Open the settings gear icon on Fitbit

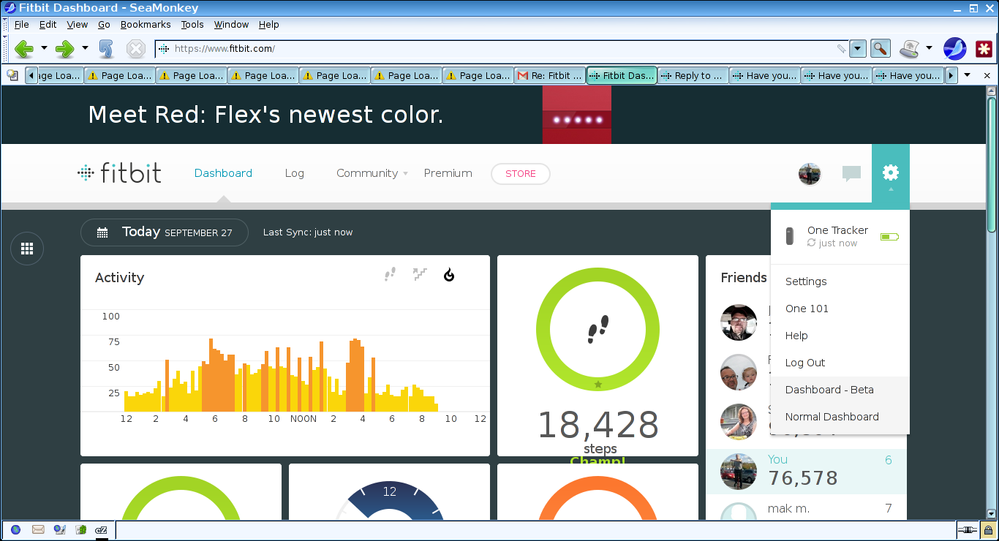(890, 173)
